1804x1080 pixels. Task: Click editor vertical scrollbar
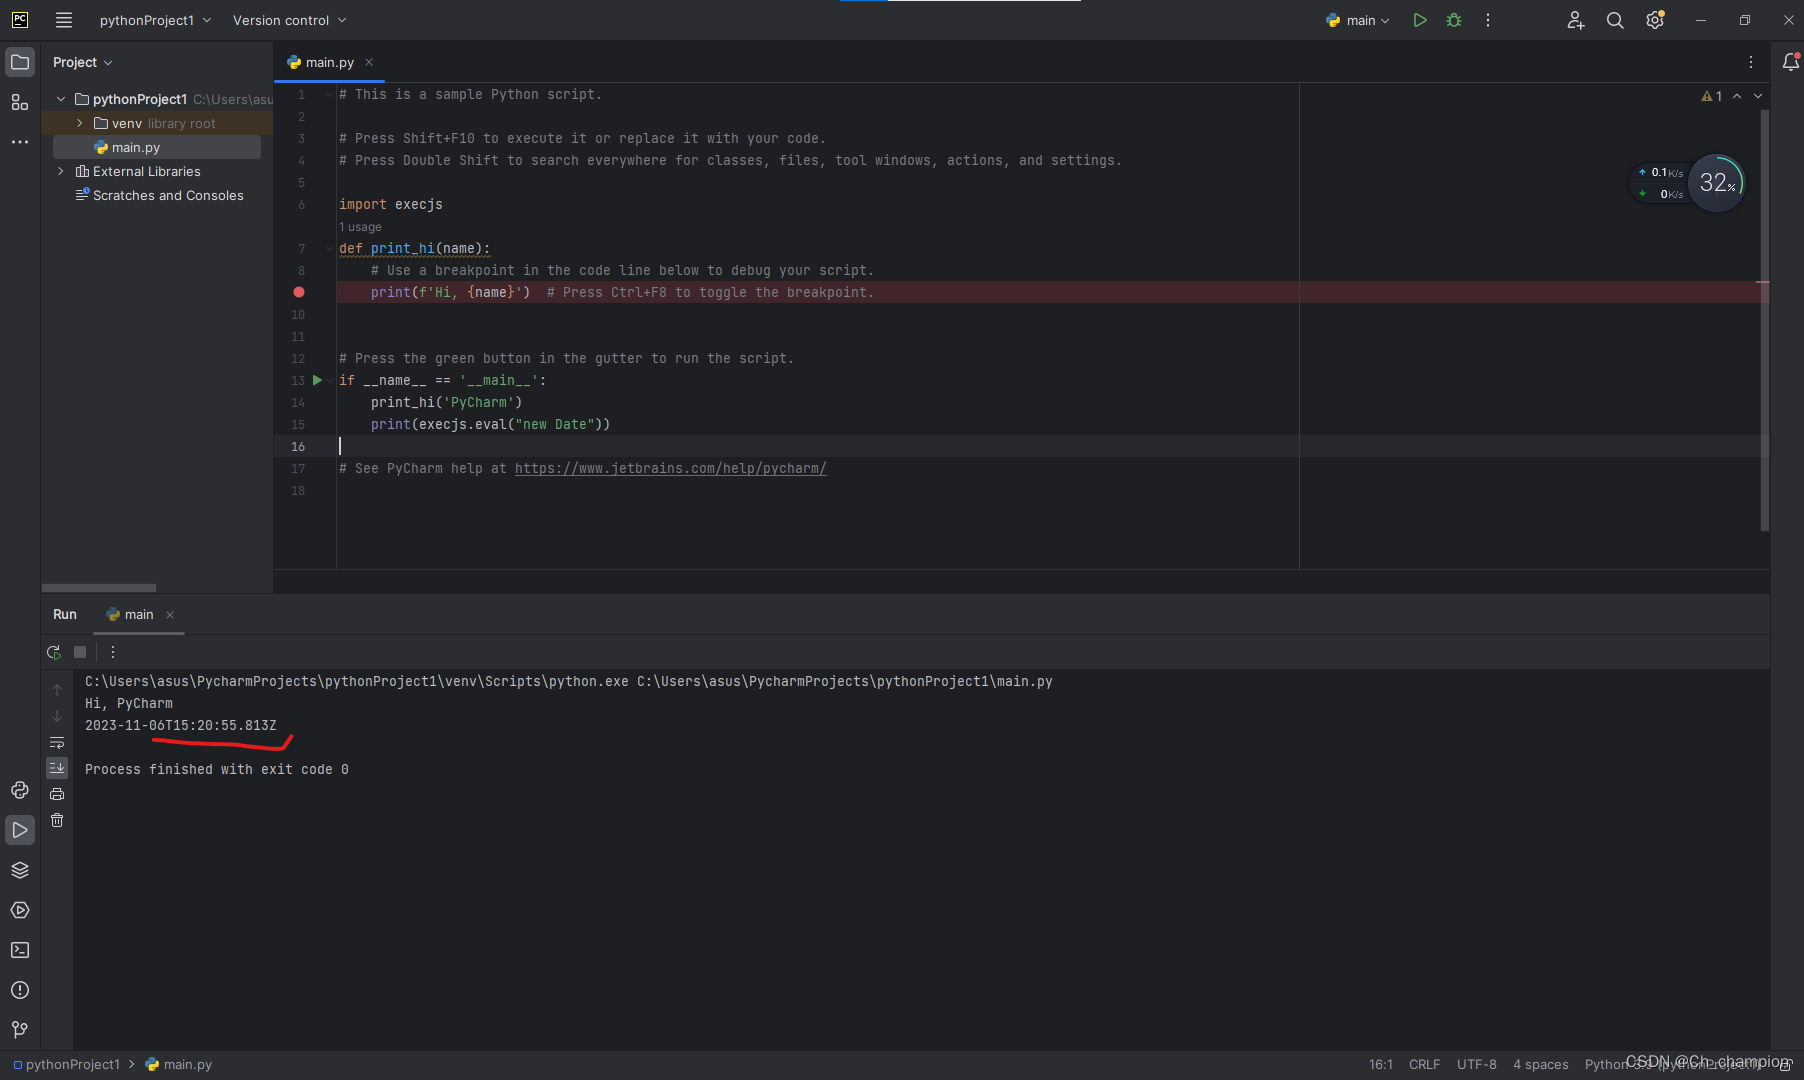1765,320
